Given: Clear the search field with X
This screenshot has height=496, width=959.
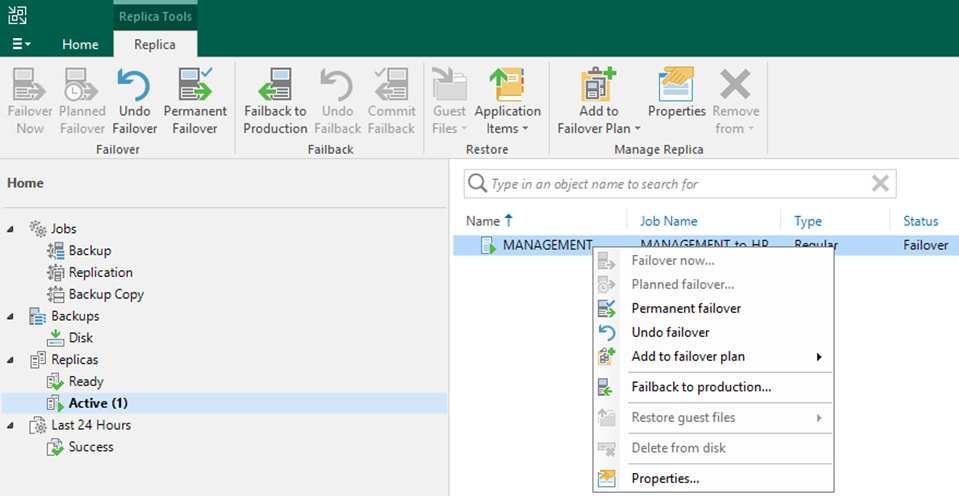Looking at the screenshot, I should coord(880,183).
